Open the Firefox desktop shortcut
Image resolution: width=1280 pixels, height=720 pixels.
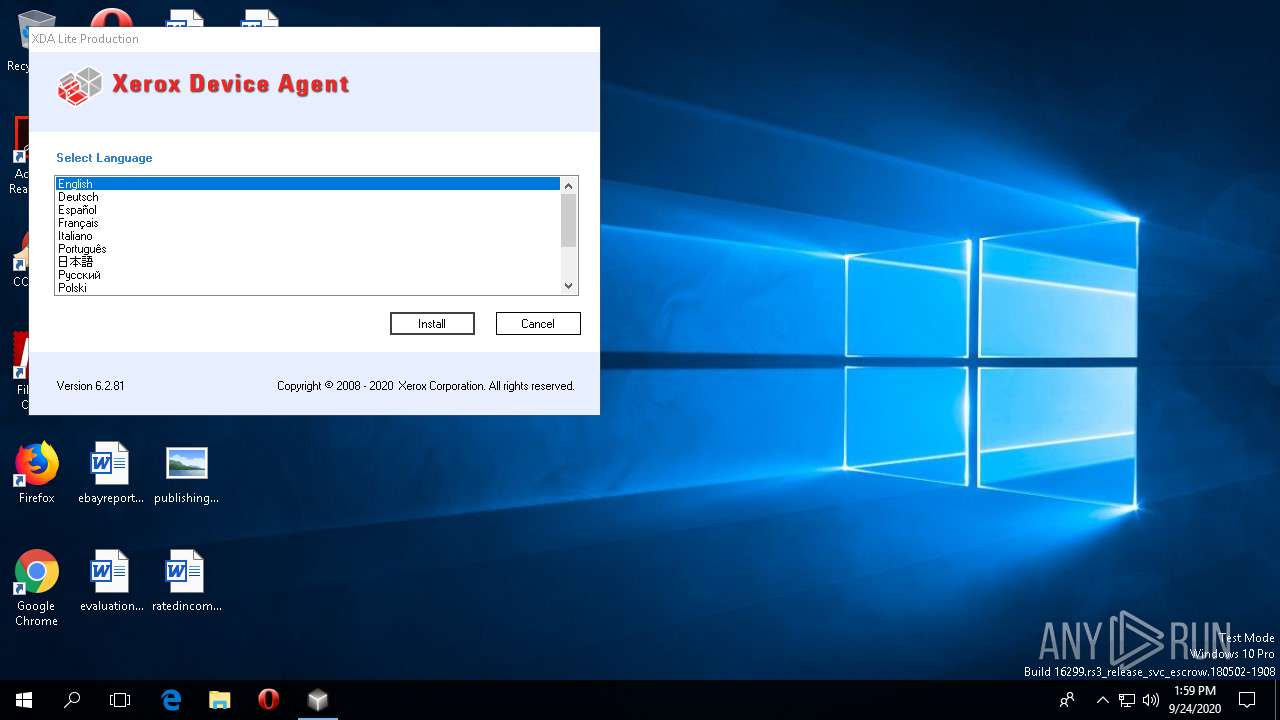(36, 474)
